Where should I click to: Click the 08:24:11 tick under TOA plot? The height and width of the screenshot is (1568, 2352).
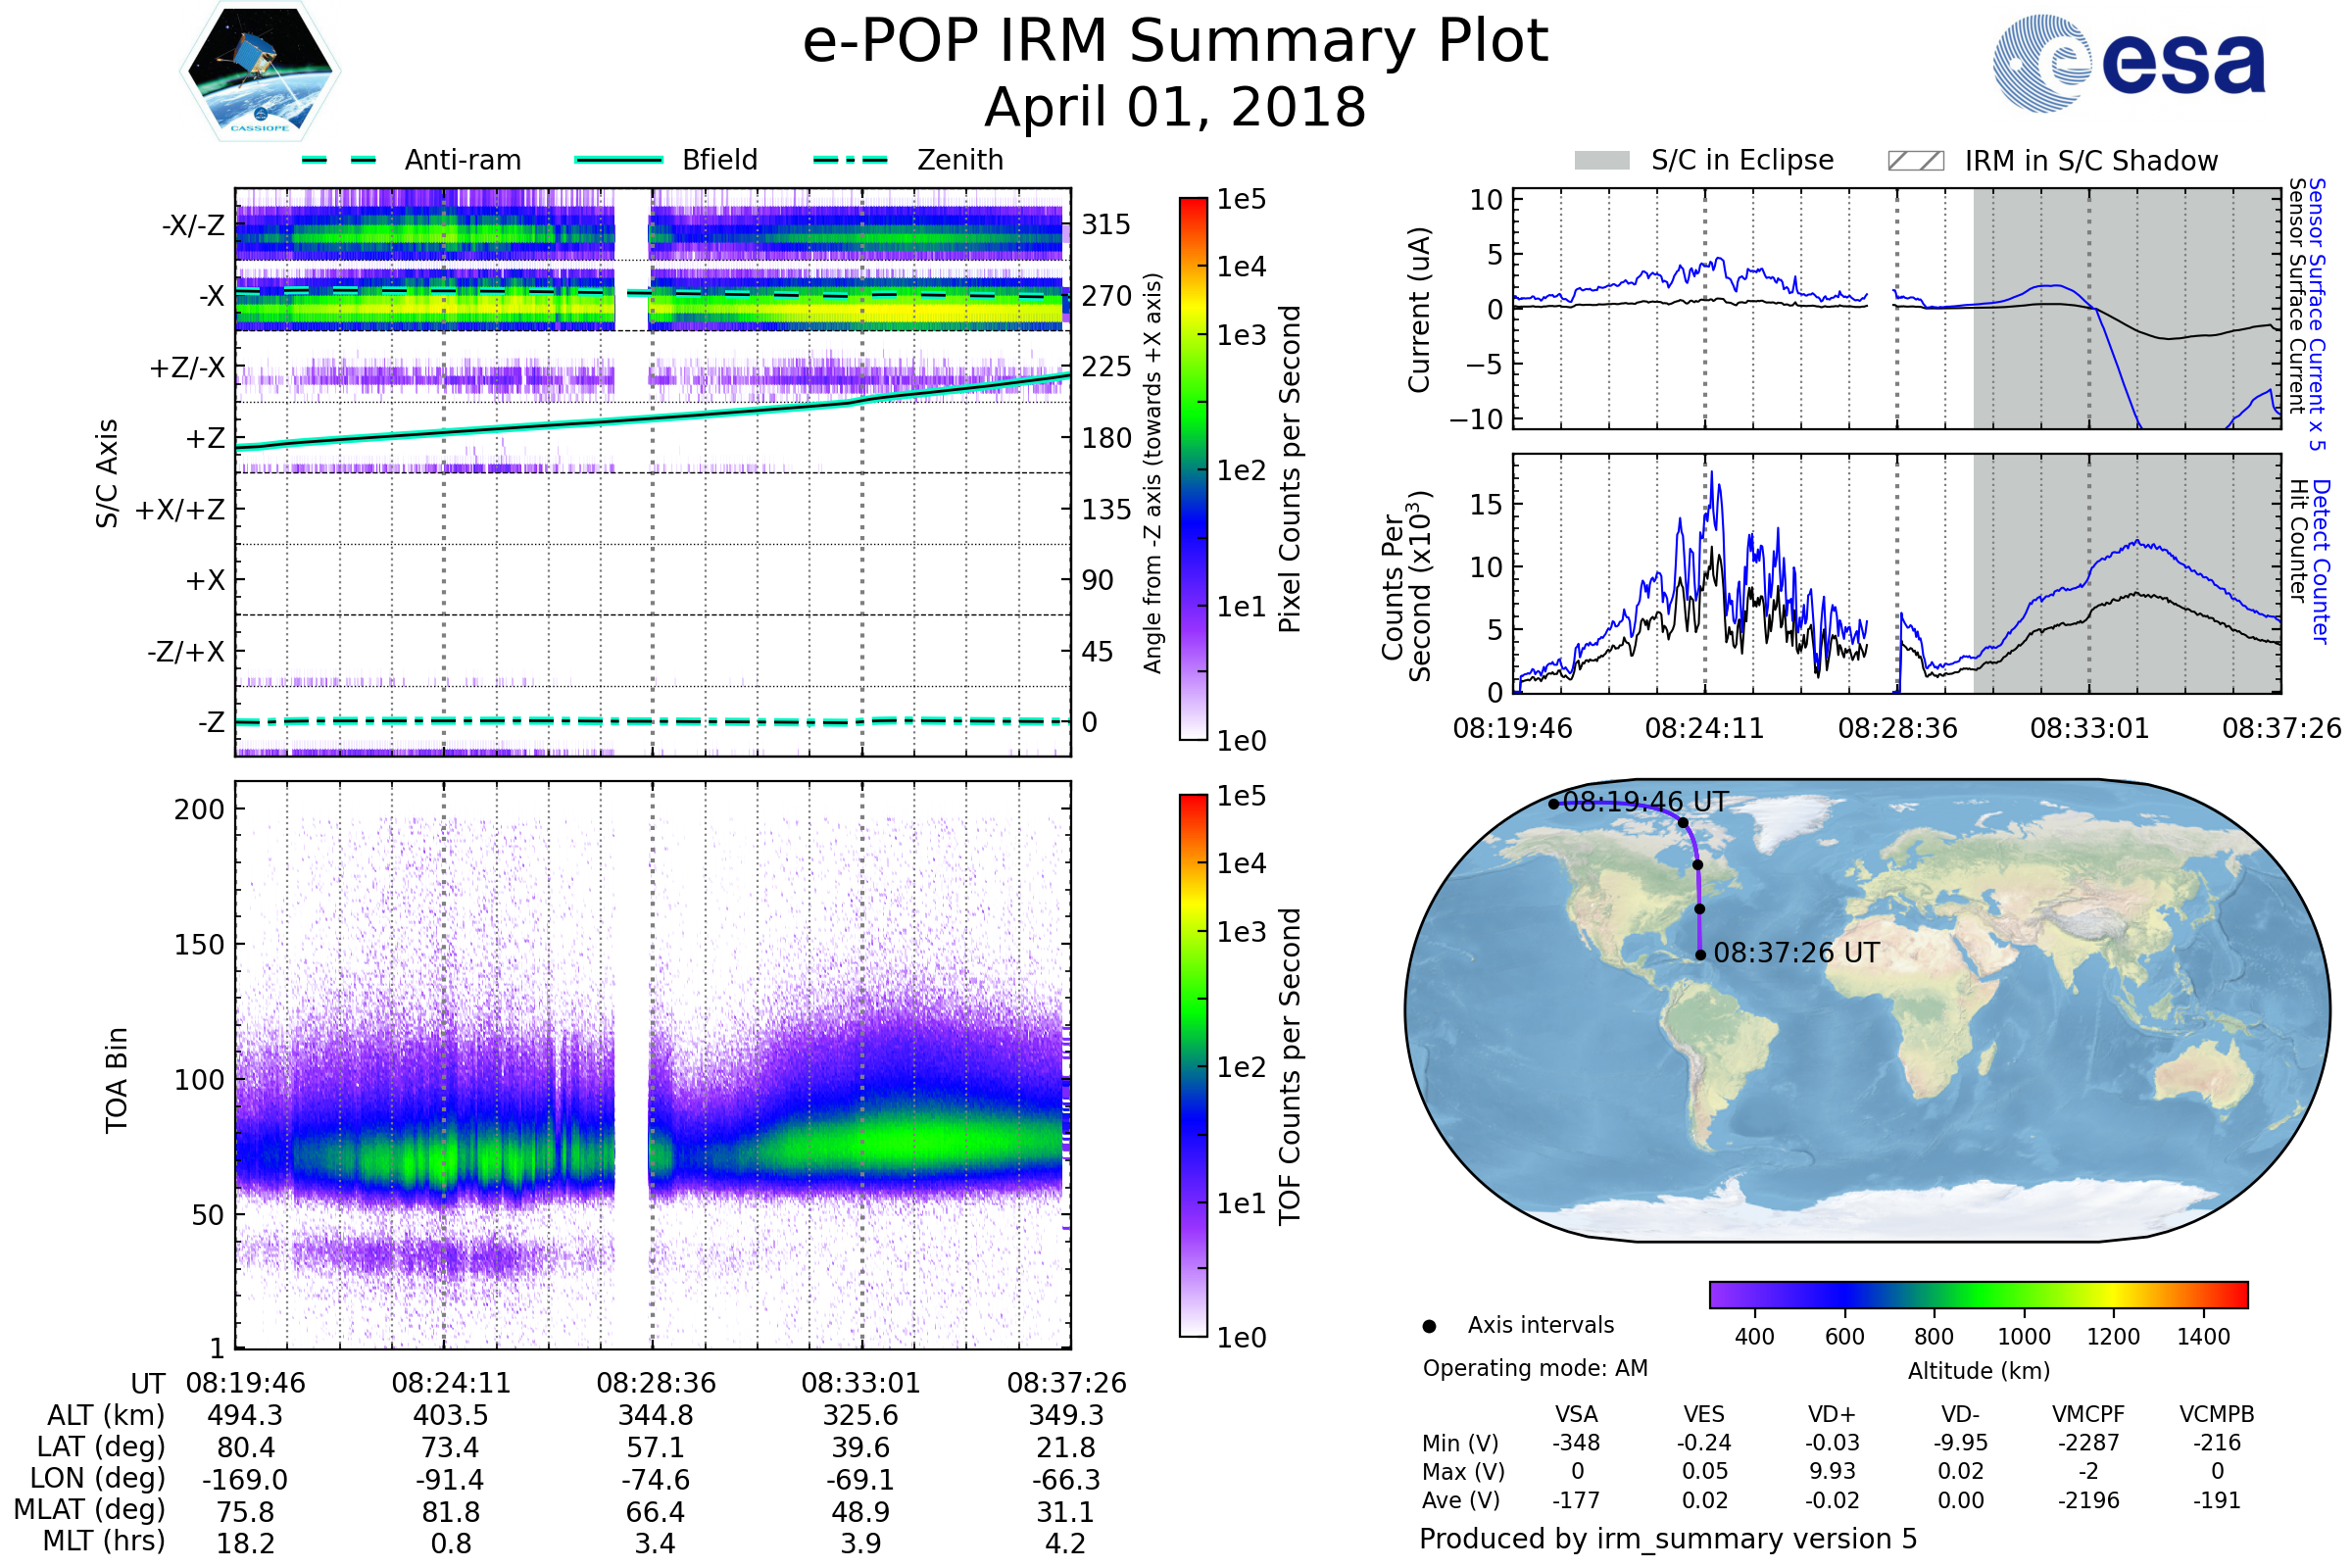click(451, 1383)
